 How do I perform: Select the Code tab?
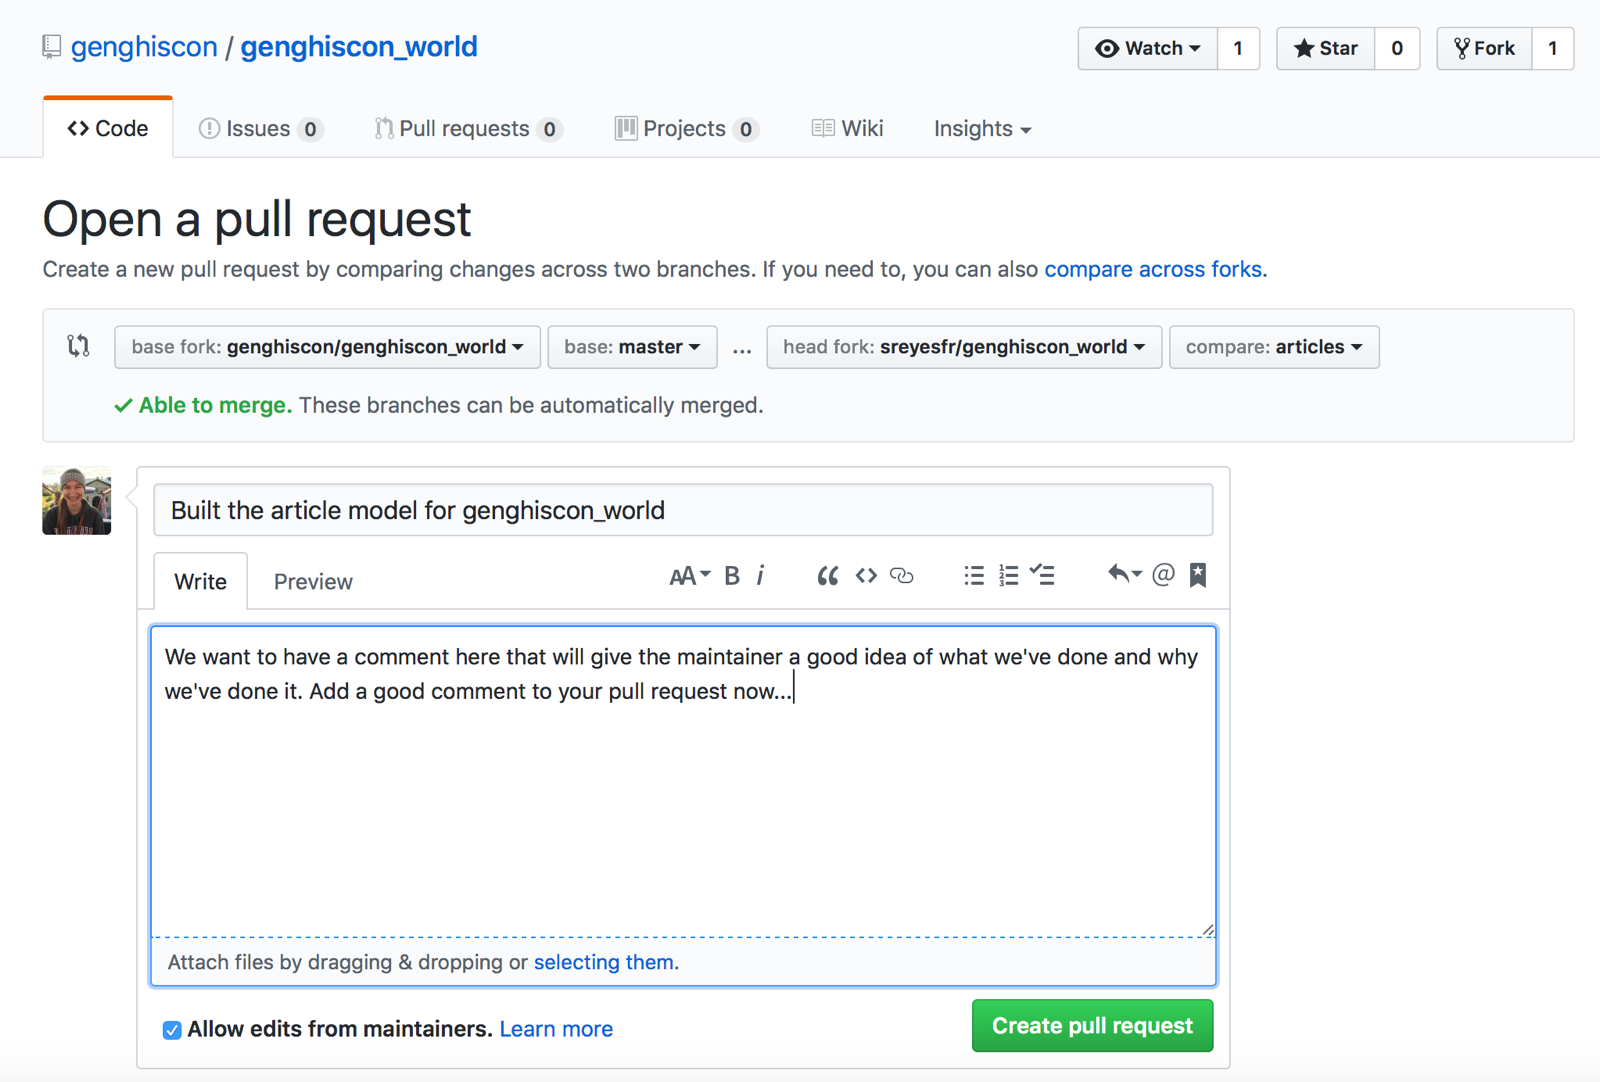click(x=108, y=129)
